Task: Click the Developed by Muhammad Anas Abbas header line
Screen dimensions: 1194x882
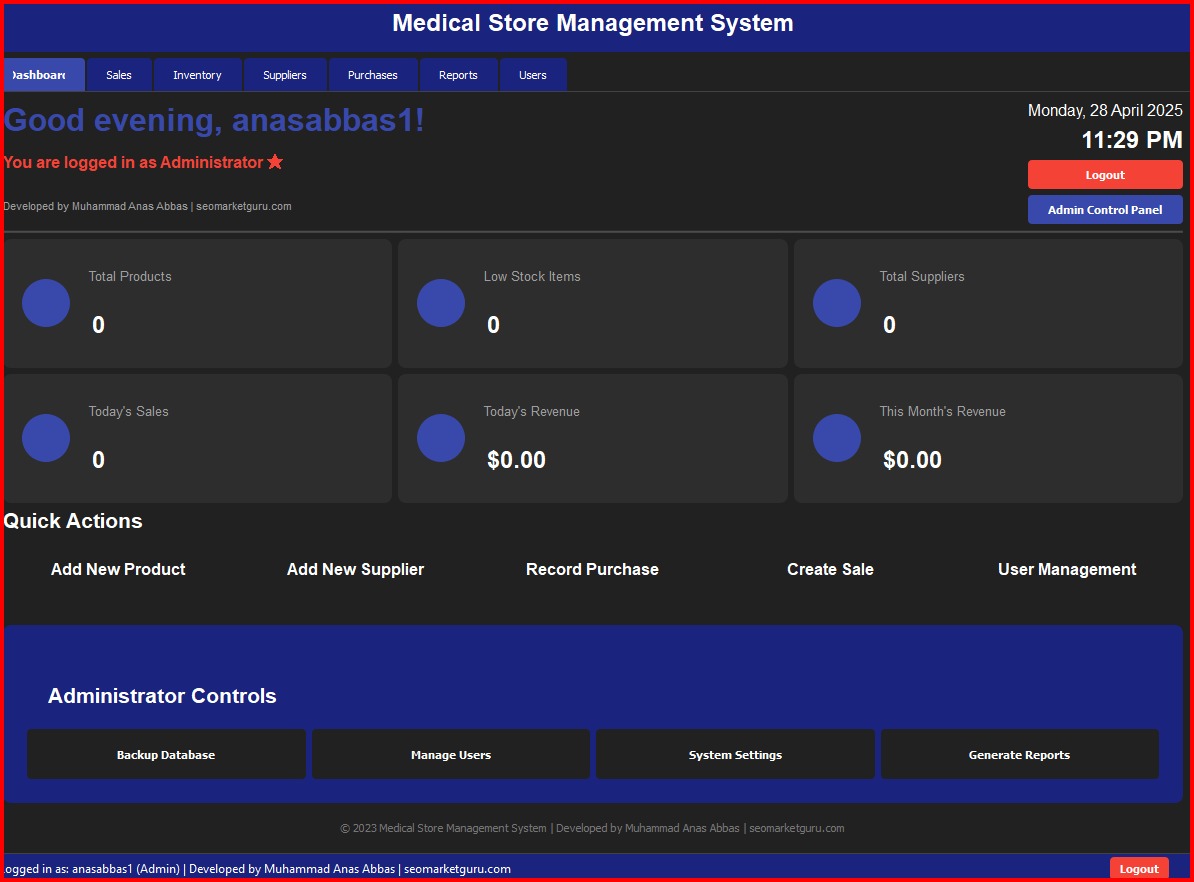Action: [x=148, y=206]
